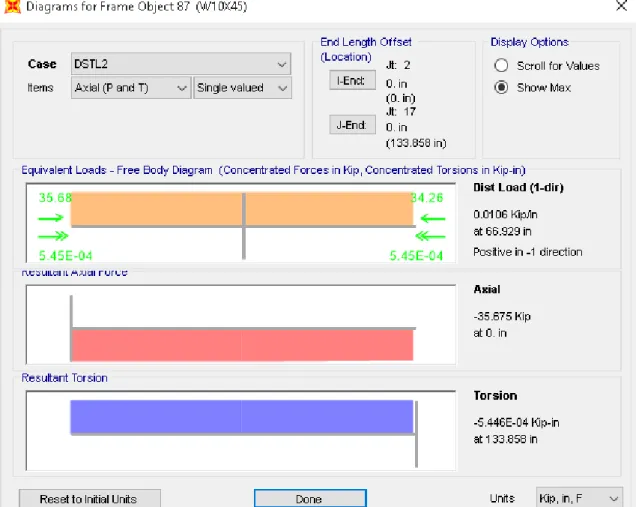Click 'Positive in -1 direction' text
This screenshot has height=507, width=636.
click(528, 252)
